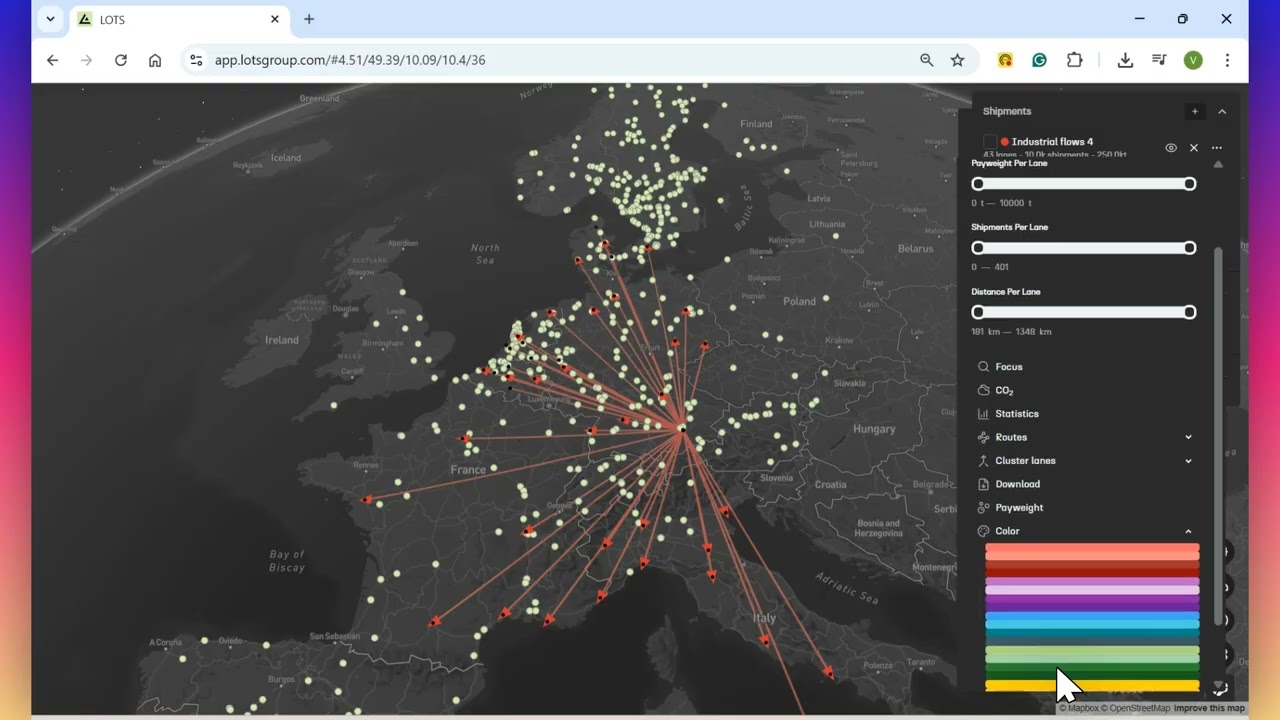The height and width of the screenshot is (720, 1280).
Task: Click the panel scroll-up arrow
Action: [x=1218, y=164]
